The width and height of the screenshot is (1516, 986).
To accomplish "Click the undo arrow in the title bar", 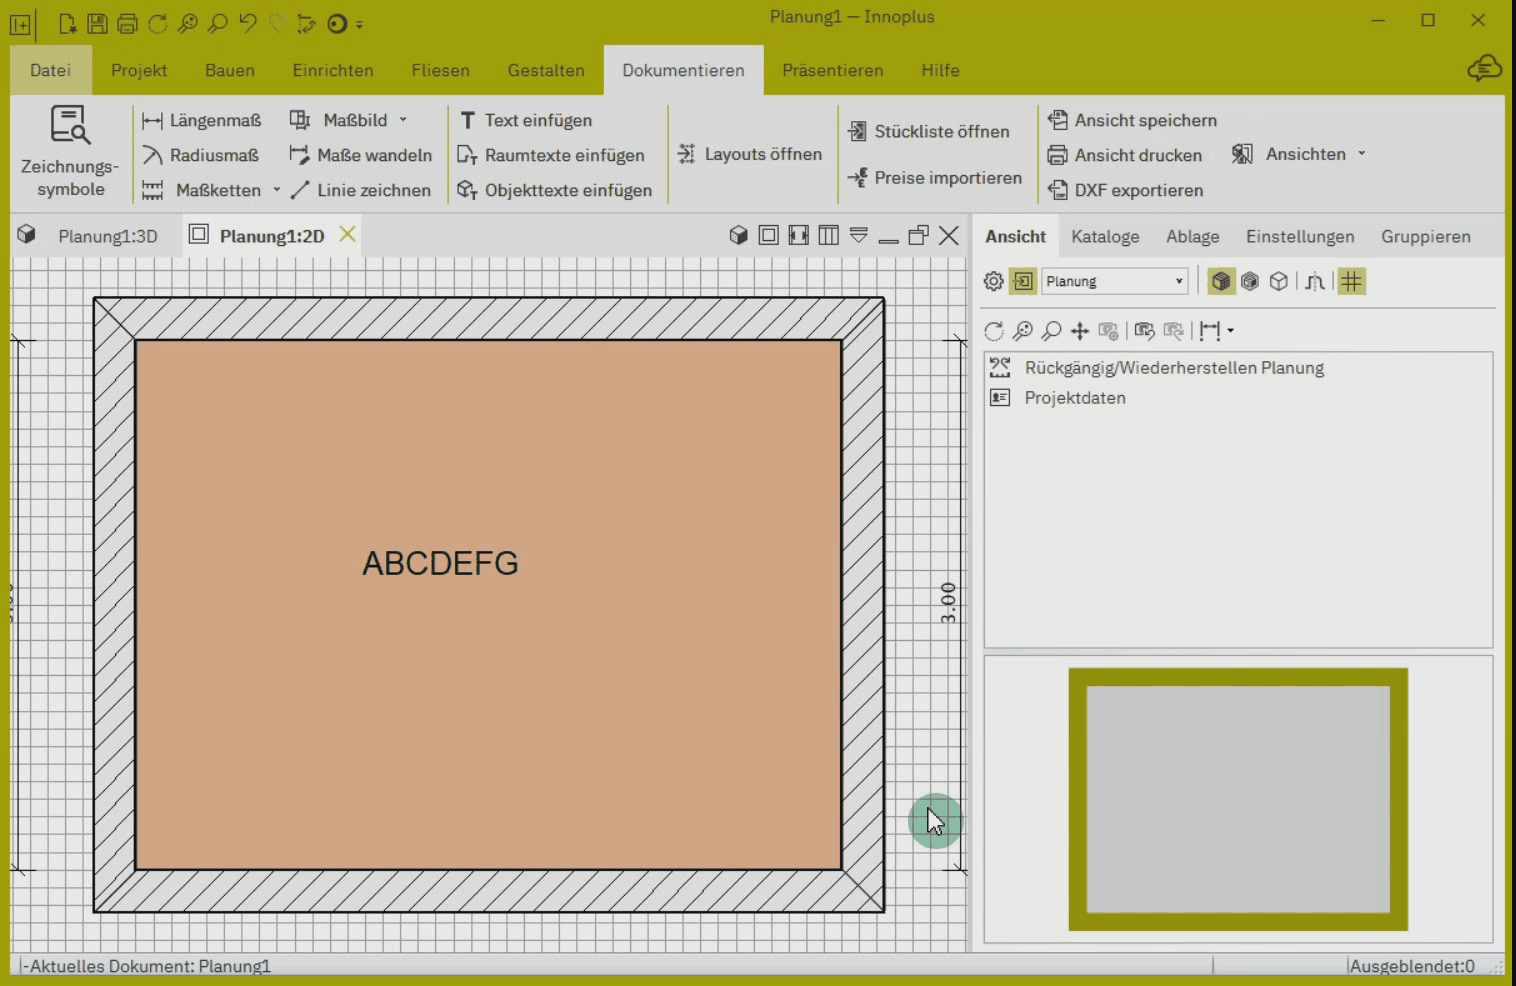I will pos(248,23).
